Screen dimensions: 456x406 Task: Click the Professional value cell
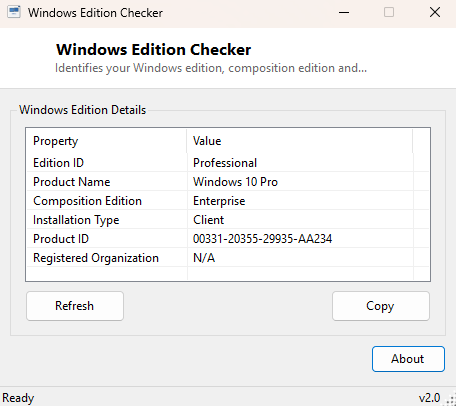click(225, 163)
